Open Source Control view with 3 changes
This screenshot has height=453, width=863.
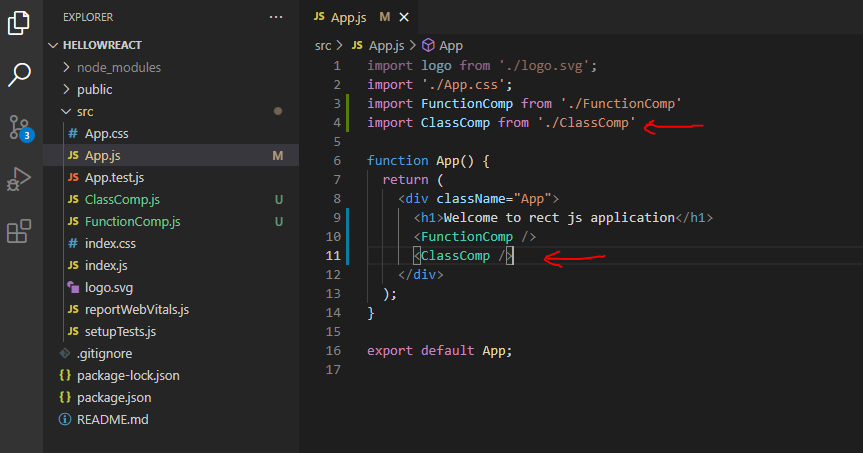point(19,127)
